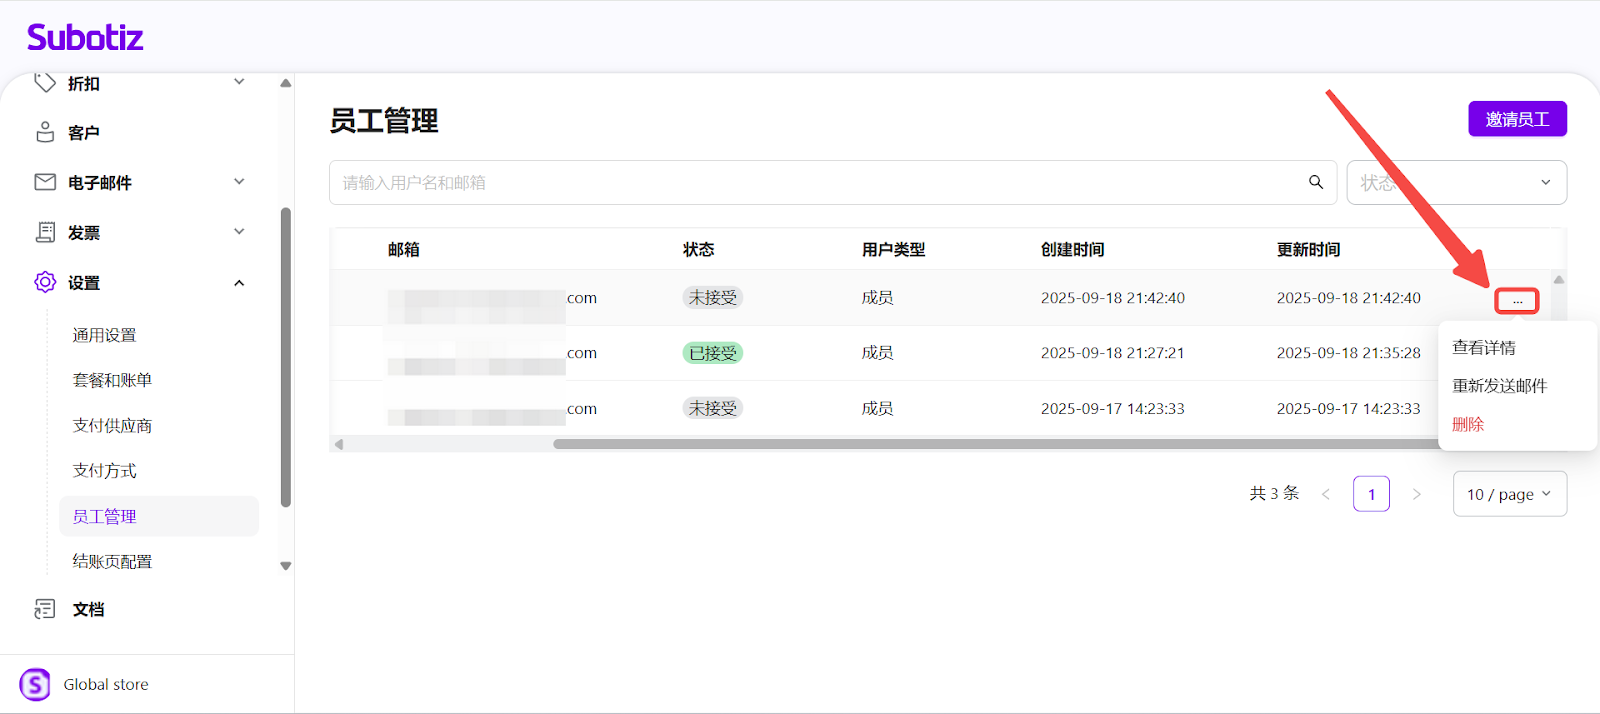
Task: Click the Global store avatar icon
Action: tap(35, 684)
